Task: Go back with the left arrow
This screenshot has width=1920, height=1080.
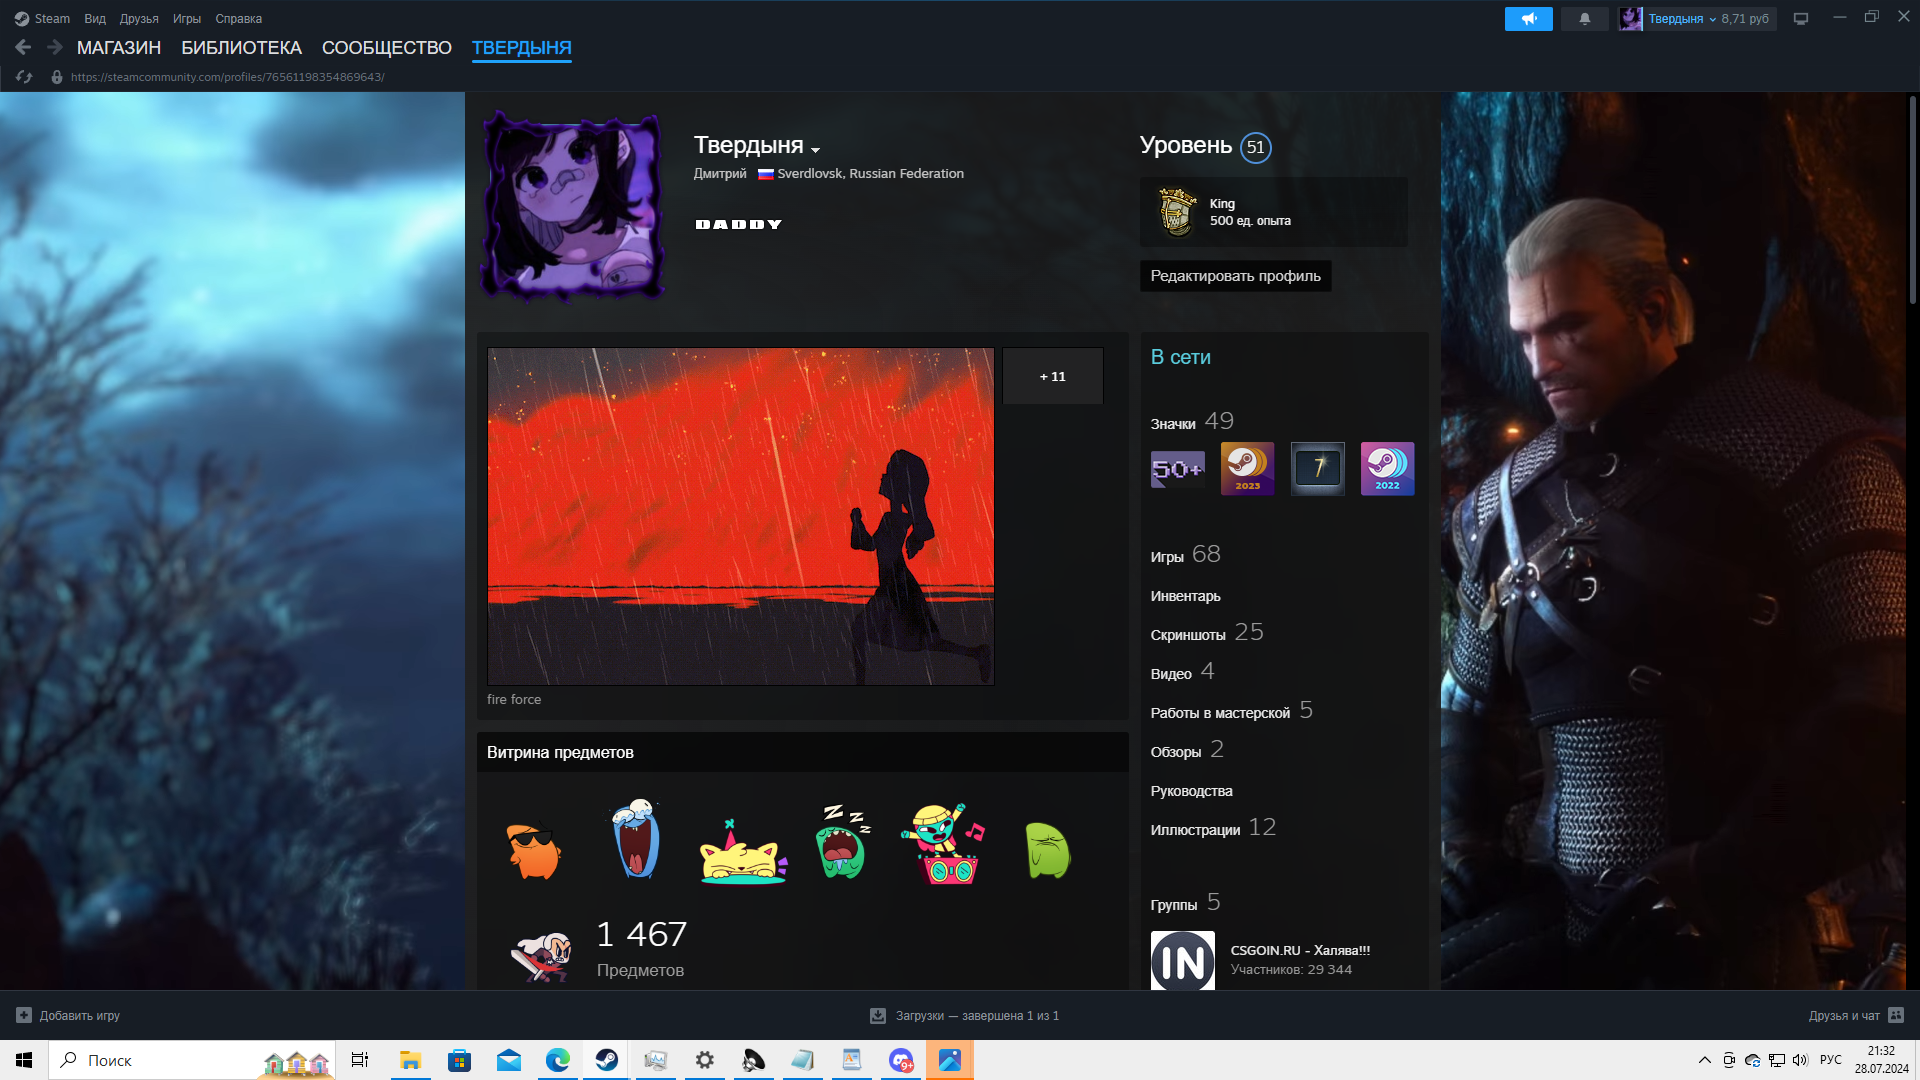Action: tap(23, 47)
